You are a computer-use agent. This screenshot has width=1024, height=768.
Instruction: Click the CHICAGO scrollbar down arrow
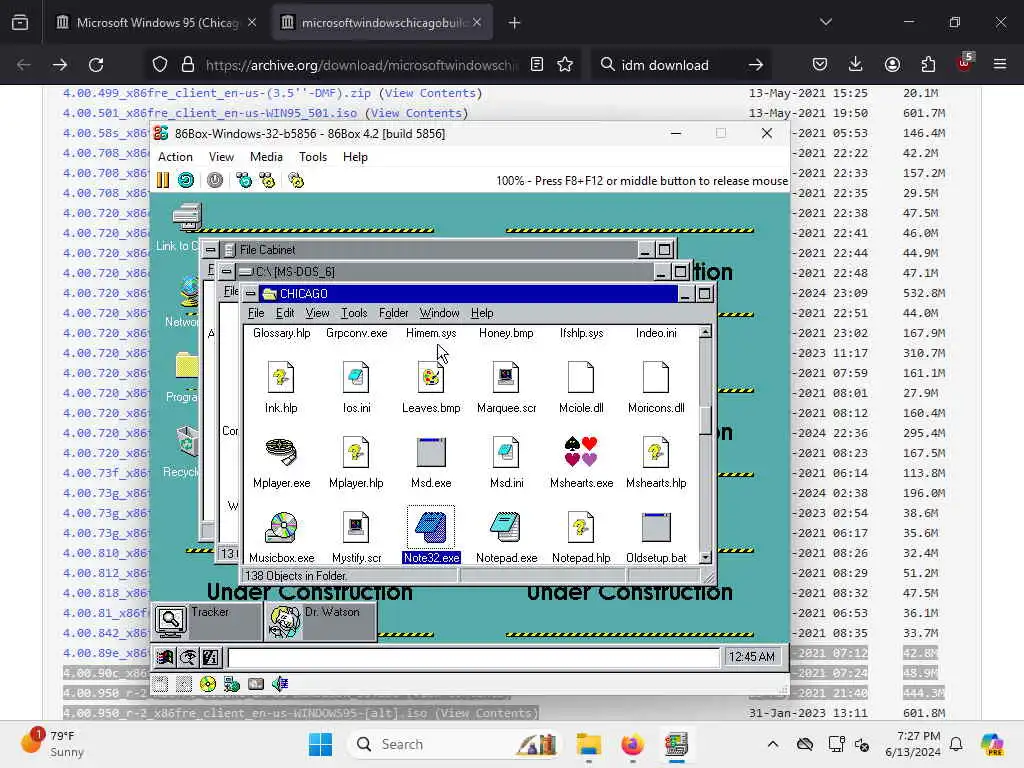pos(705,557)
